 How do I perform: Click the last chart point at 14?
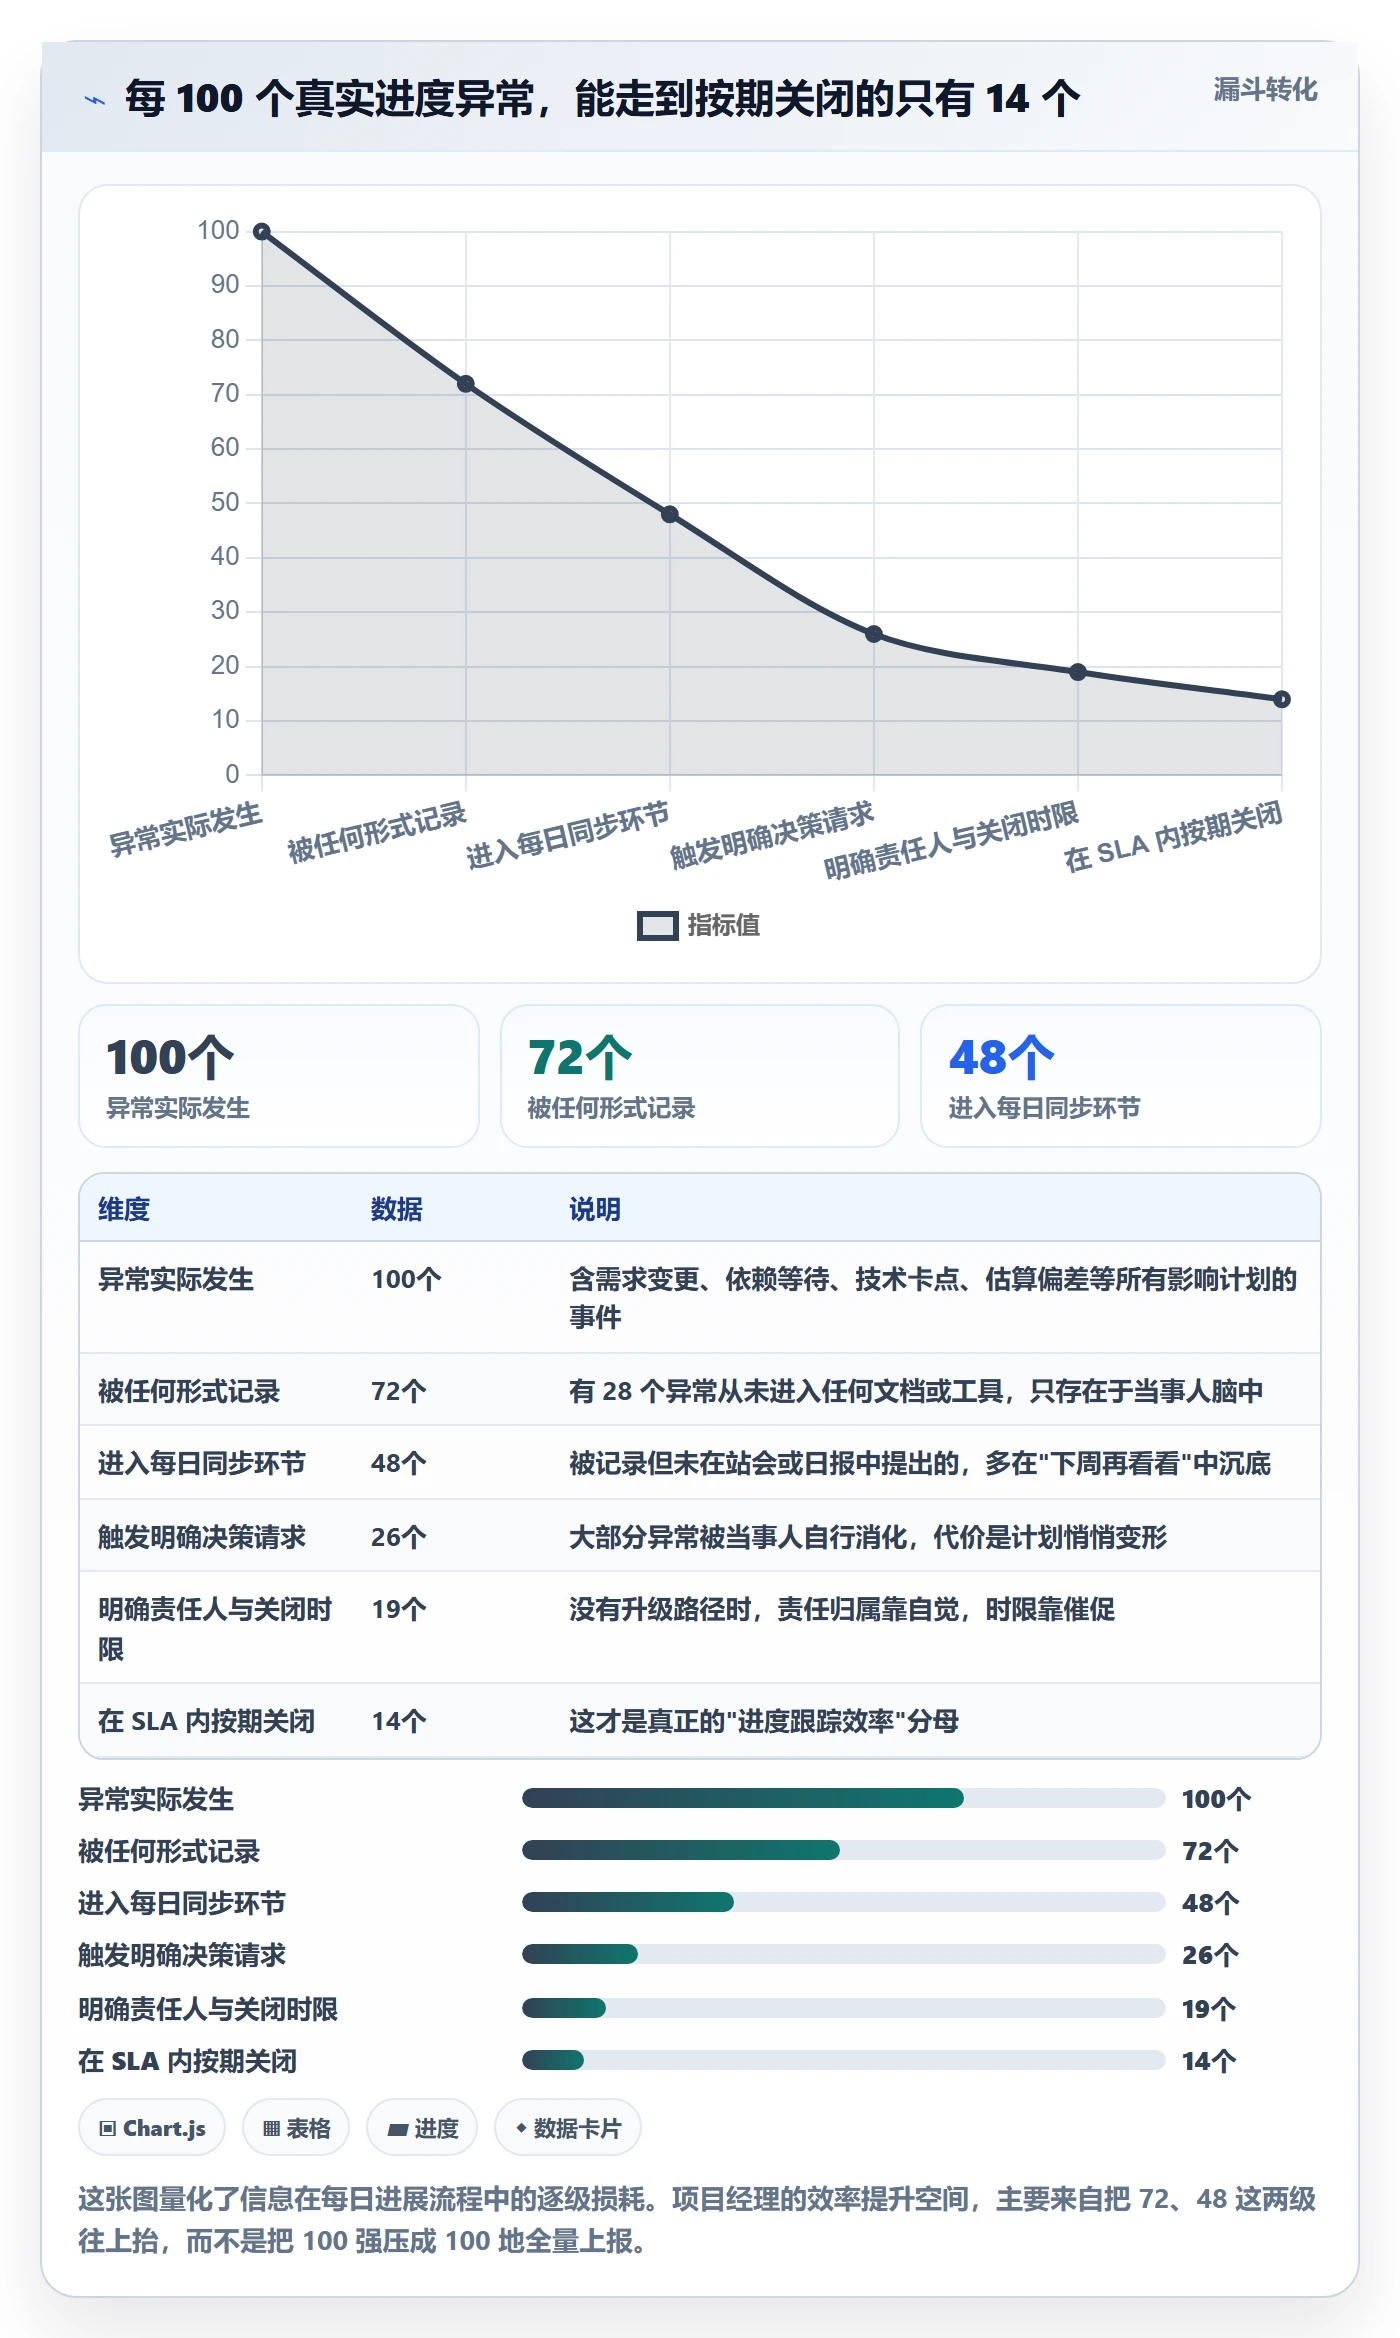tap(1282, 699)
